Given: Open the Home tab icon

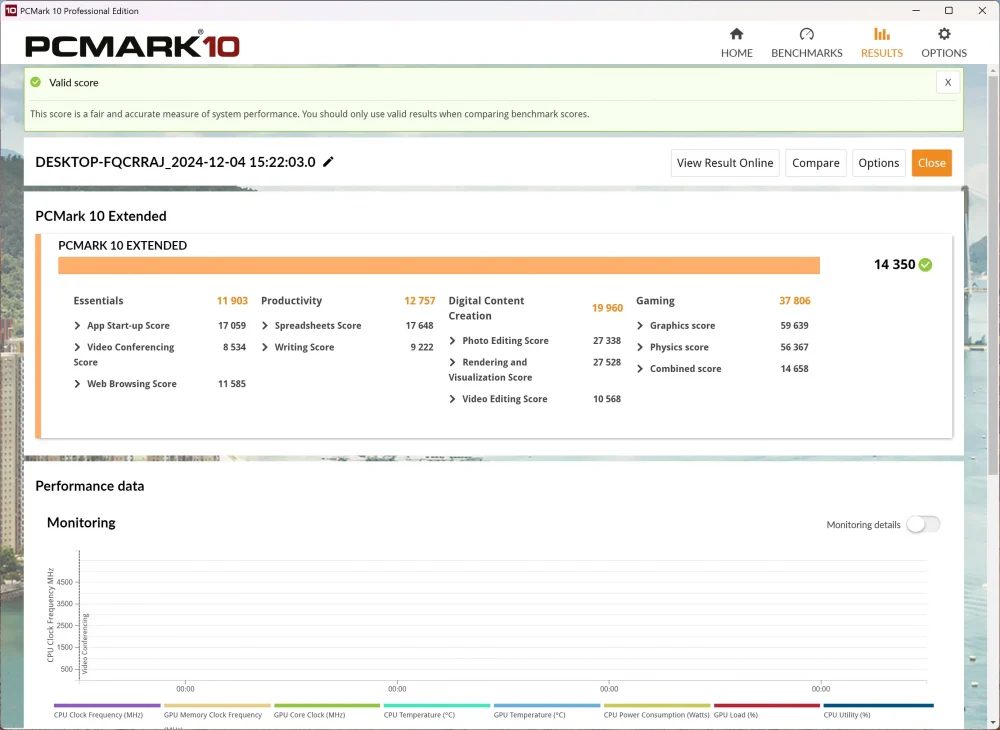Looking at the screenshot, I should (x=737, y=34).
